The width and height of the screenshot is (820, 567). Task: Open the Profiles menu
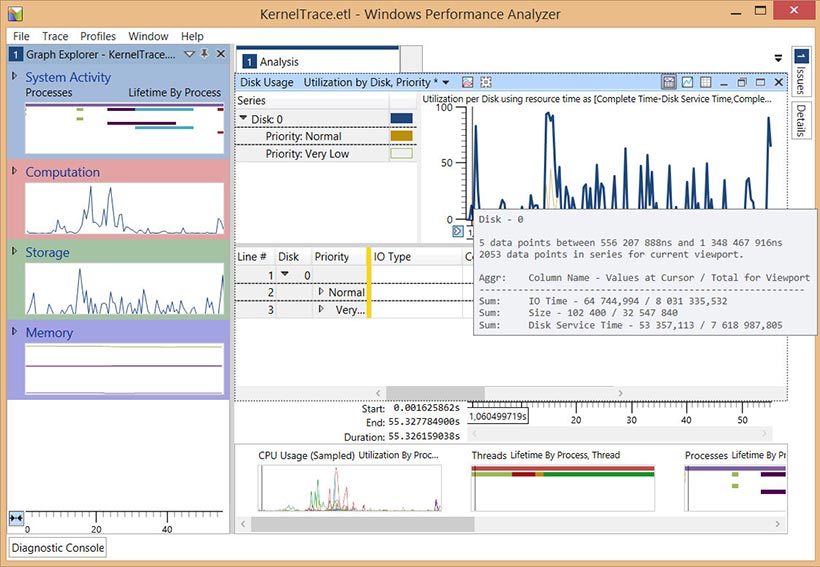(x=98, y=36)
